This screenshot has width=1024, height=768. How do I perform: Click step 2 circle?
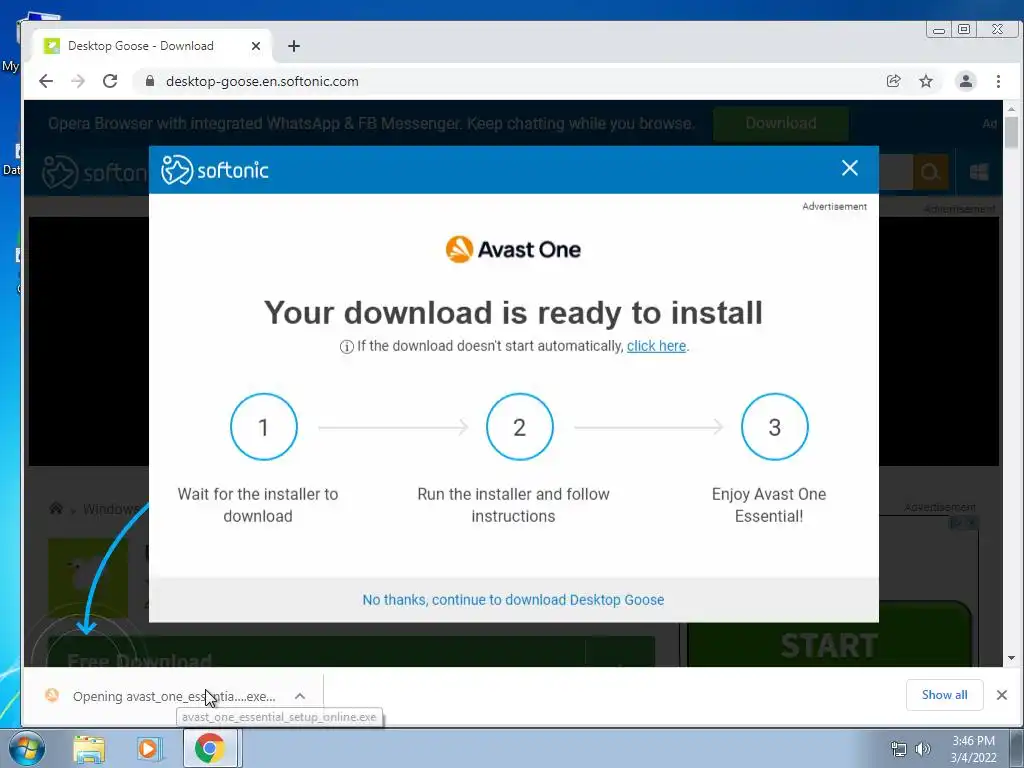click(x=520, y=426)
